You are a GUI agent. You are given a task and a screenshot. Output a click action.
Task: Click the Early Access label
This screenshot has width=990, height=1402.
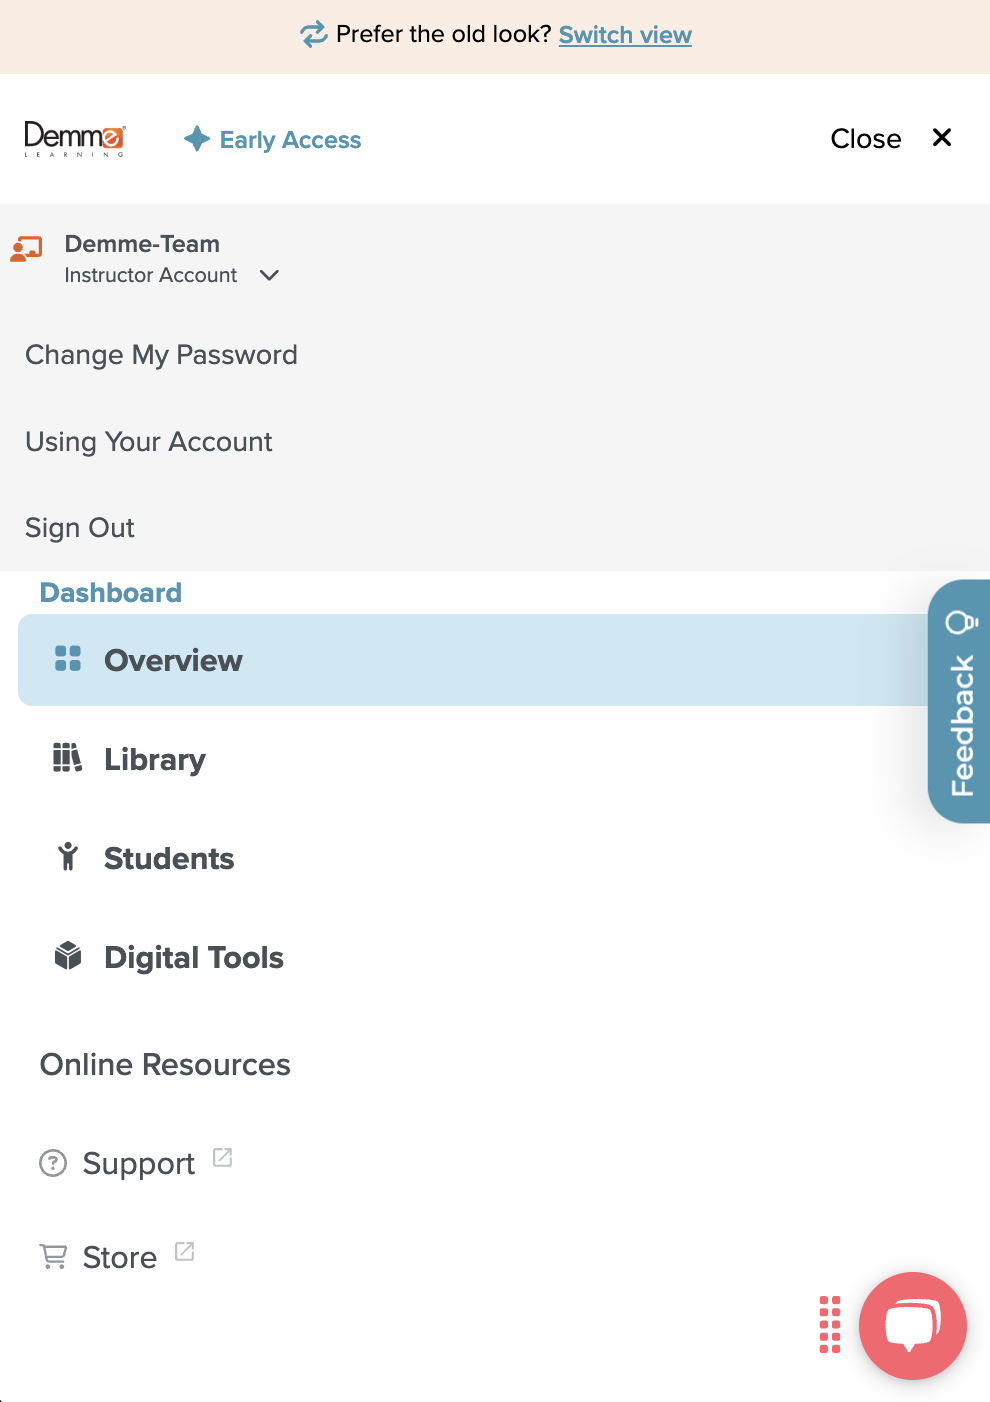click(290, 140)
